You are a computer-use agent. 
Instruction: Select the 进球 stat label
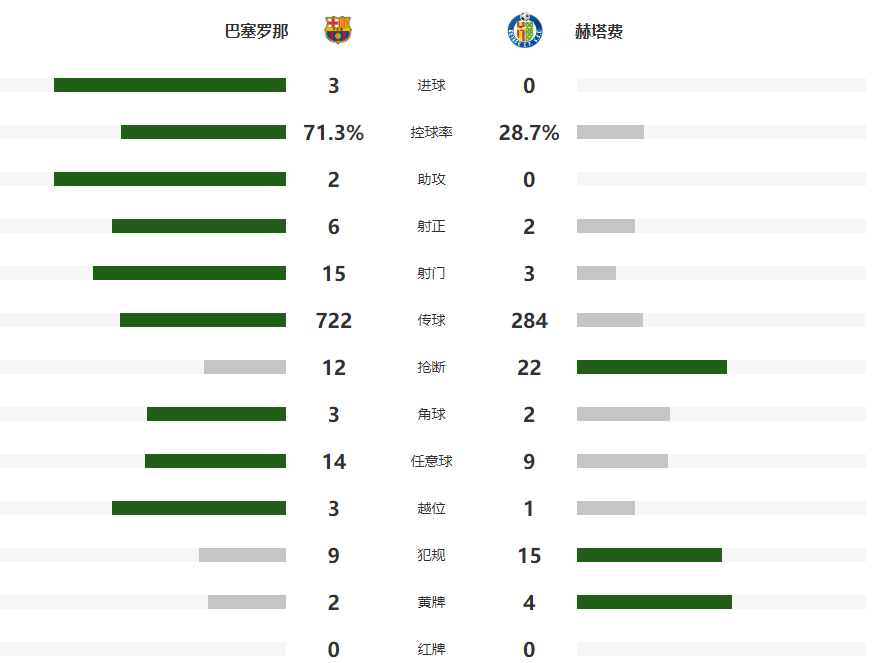click(x=431, y=86)
